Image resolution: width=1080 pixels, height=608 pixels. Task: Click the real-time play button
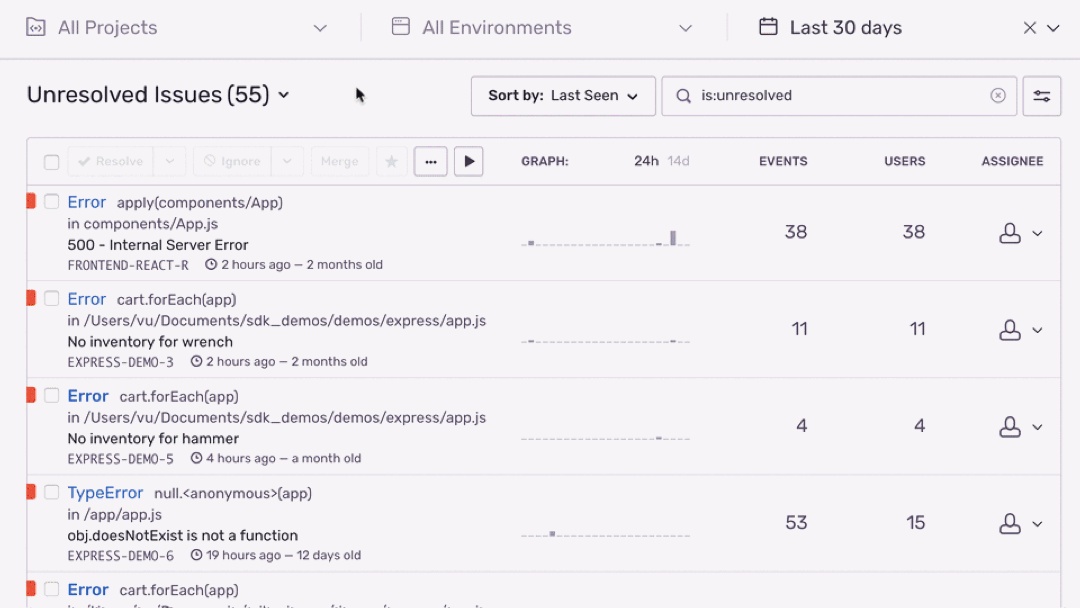click(x=468, y=162)
